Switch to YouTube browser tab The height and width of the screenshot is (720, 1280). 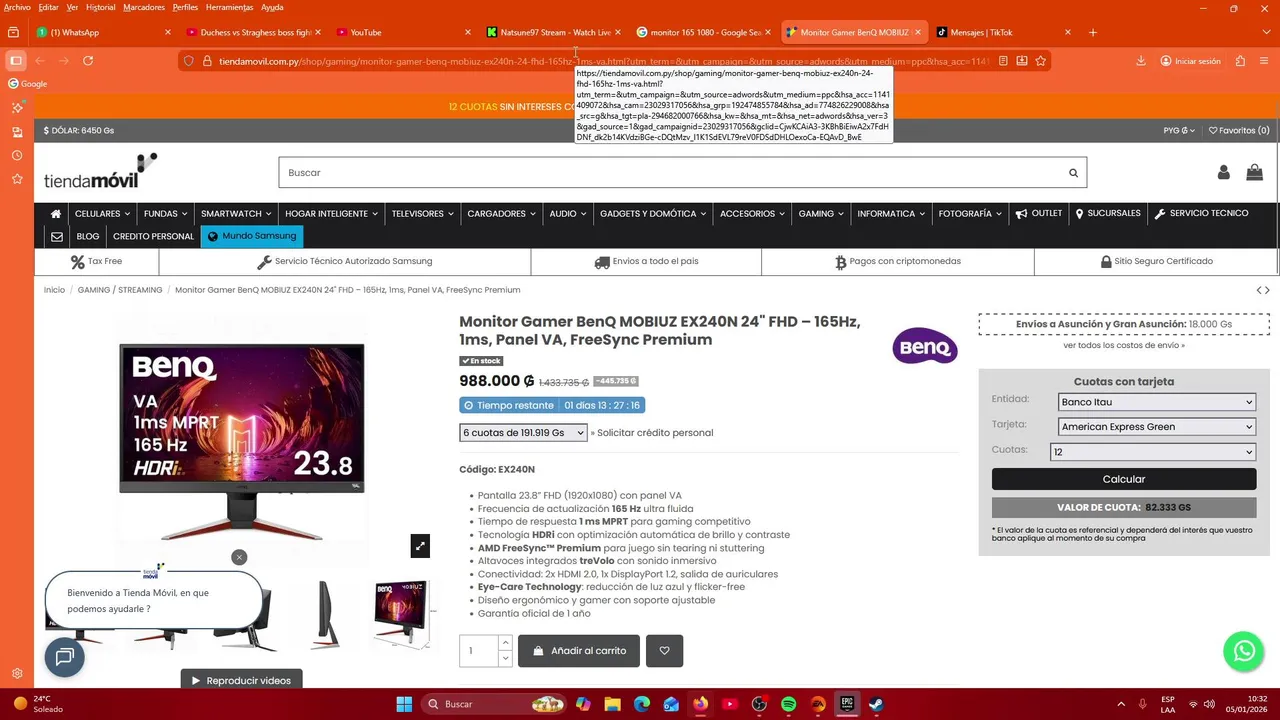click(403, 32)
